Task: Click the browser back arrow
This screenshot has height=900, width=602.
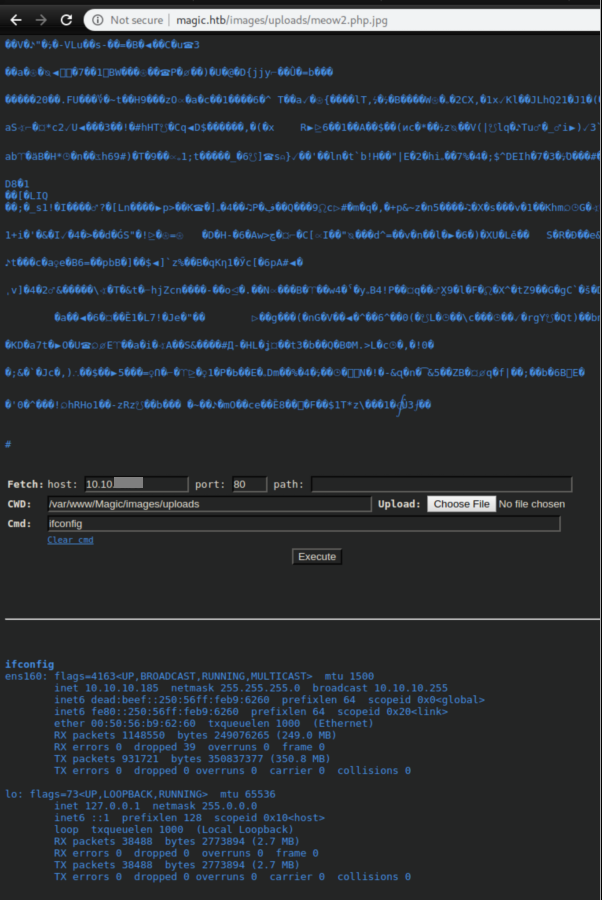Action: click(x=14, y=19)
